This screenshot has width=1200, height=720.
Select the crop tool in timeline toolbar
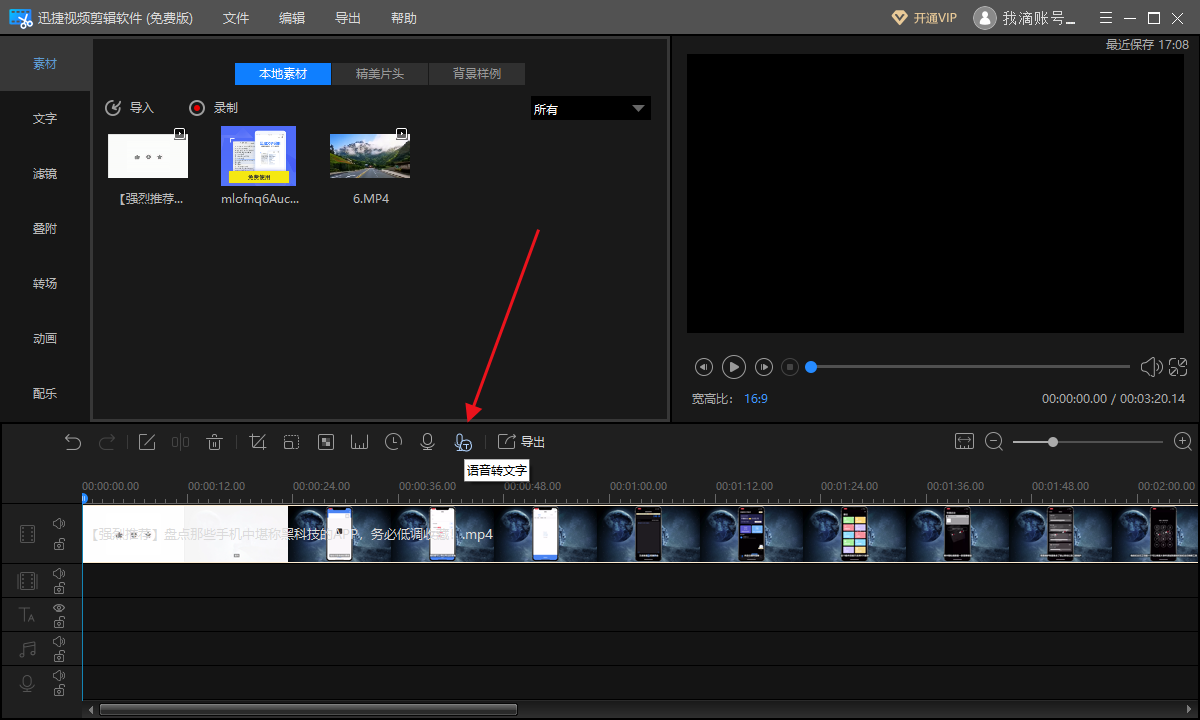pyautogui.click(x=257, y=442)
